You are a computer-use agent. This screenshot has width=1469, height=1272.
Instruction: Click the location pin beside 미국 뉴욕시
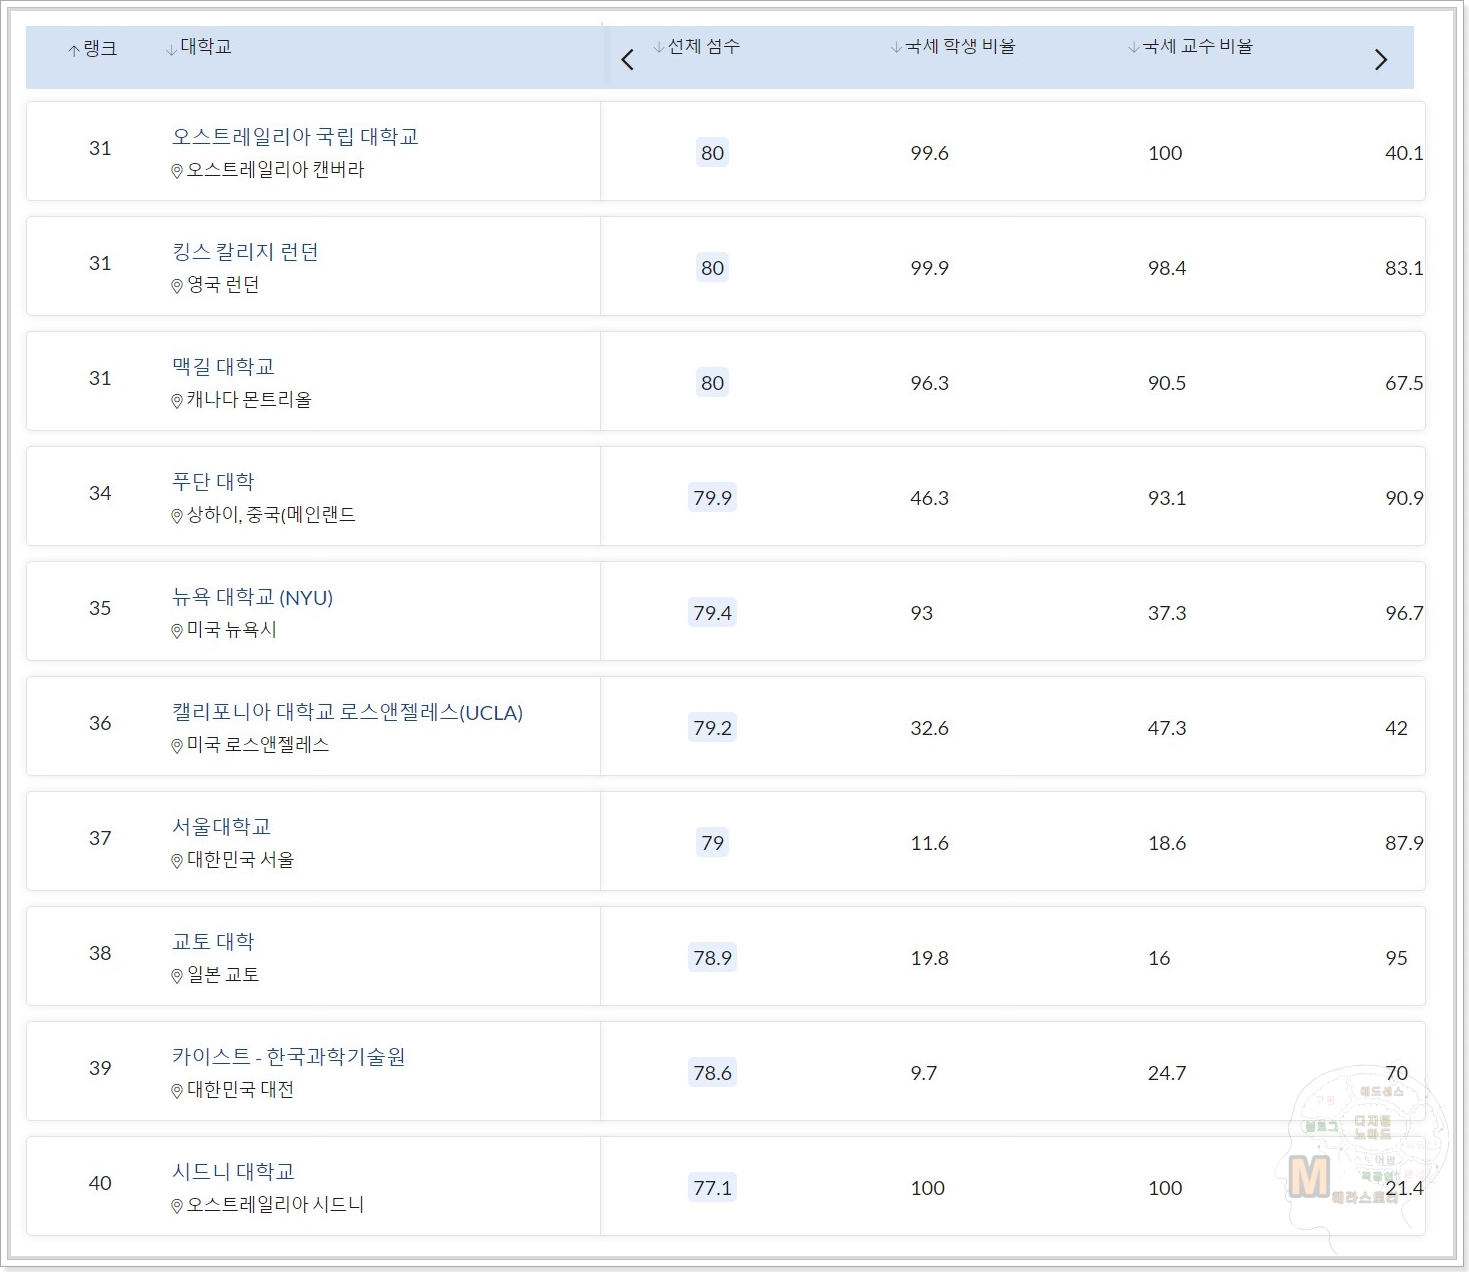point(177,631)
